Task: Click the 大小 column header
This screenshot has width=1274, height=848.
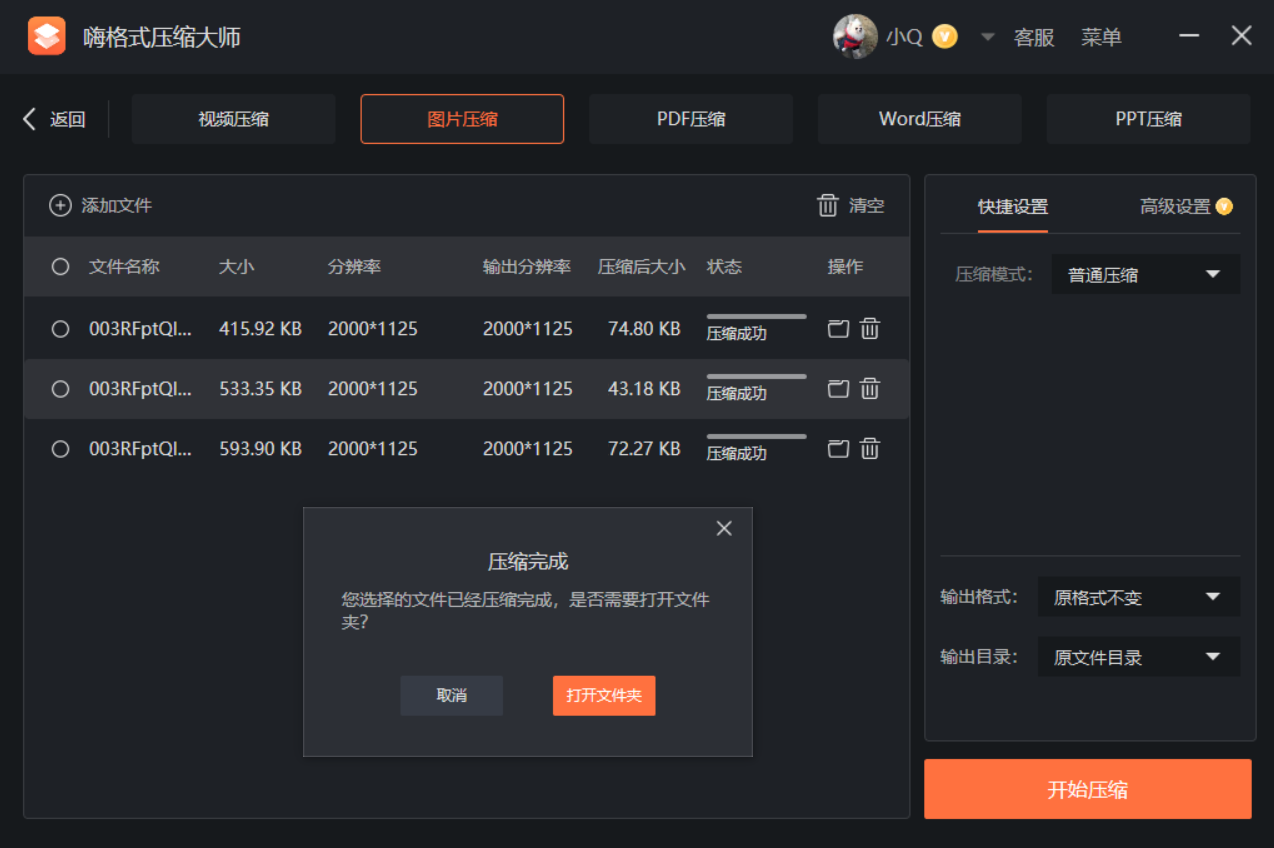Action: [236, 267]
